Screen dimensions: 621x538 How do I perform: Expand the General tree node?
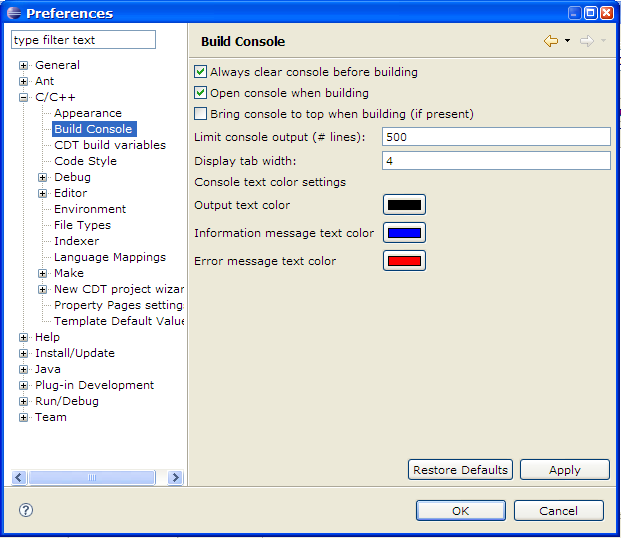point(24,65)
